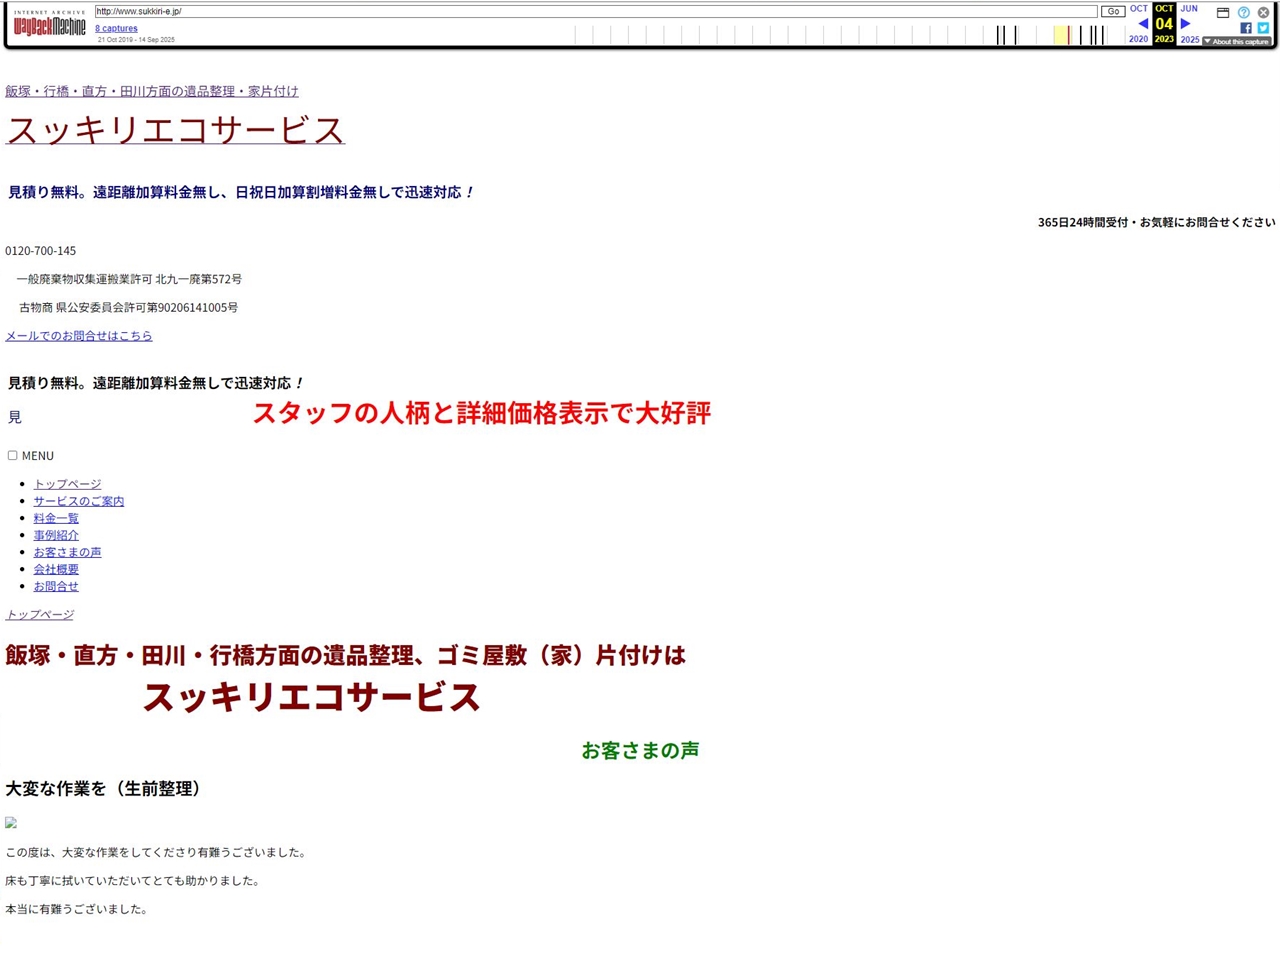Expand the About this capture dropdown

point(1236,41)
